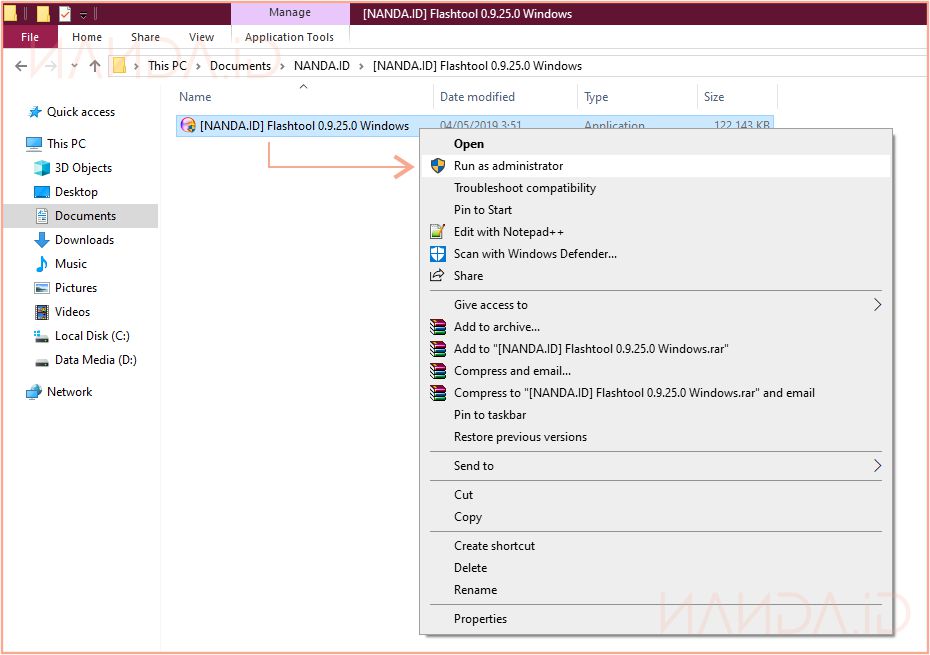Image resolution: width=930 pixels, height=655 pixels.
Task: Click the Run as administrator shield icon
Action: 437,166
